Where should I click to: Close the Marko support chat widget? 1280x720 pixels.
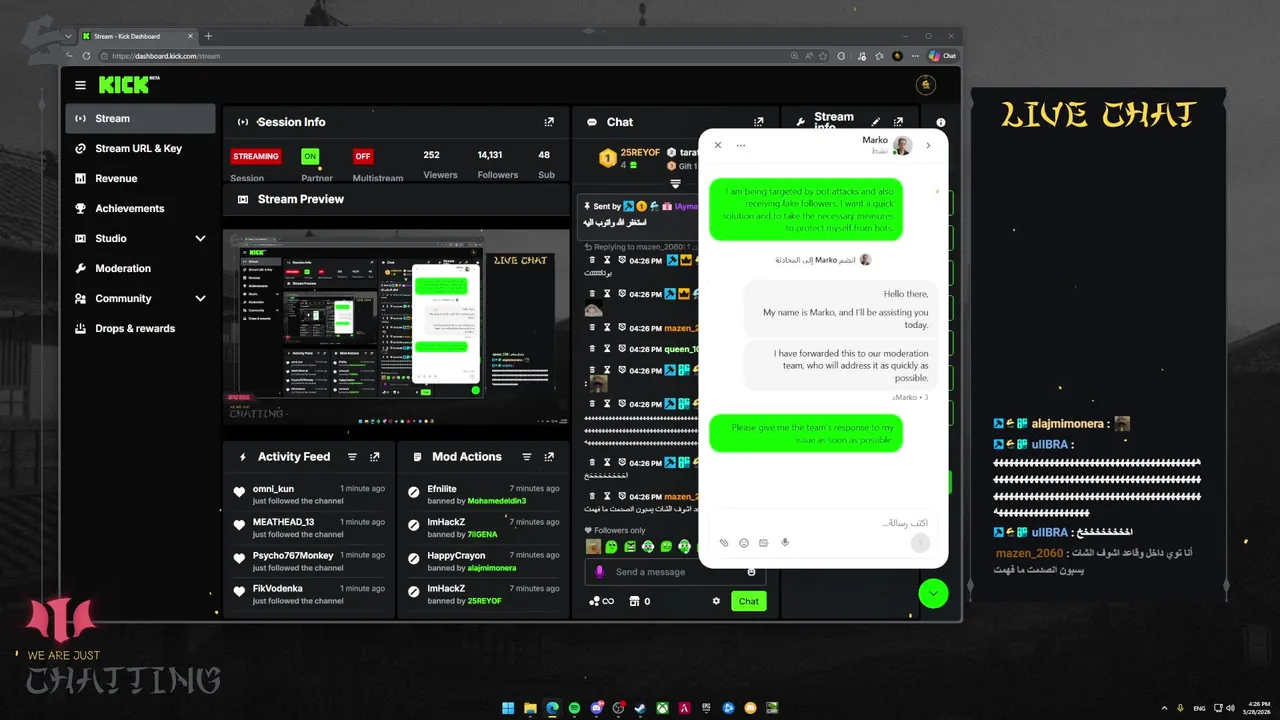click(718, 145)
